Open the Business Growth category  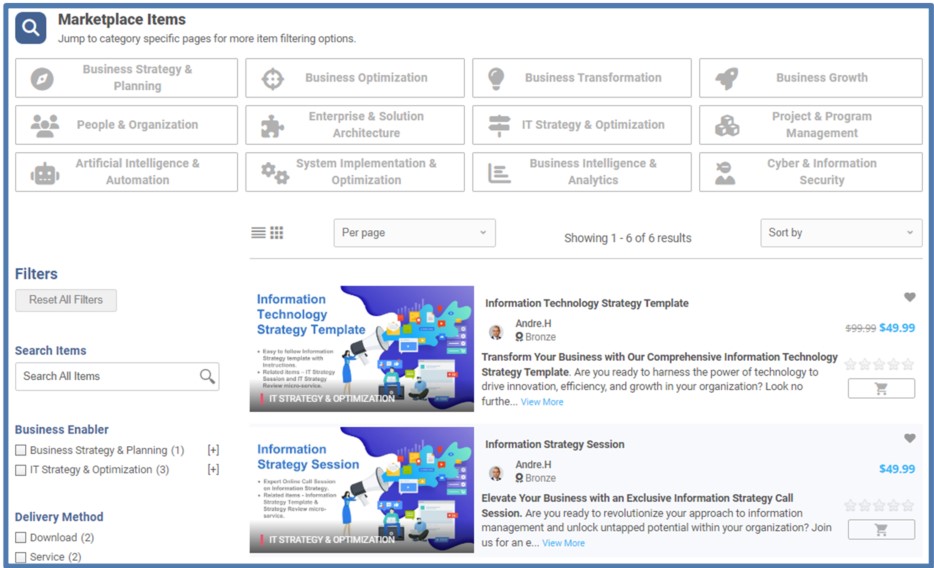(x=811, y=78)
